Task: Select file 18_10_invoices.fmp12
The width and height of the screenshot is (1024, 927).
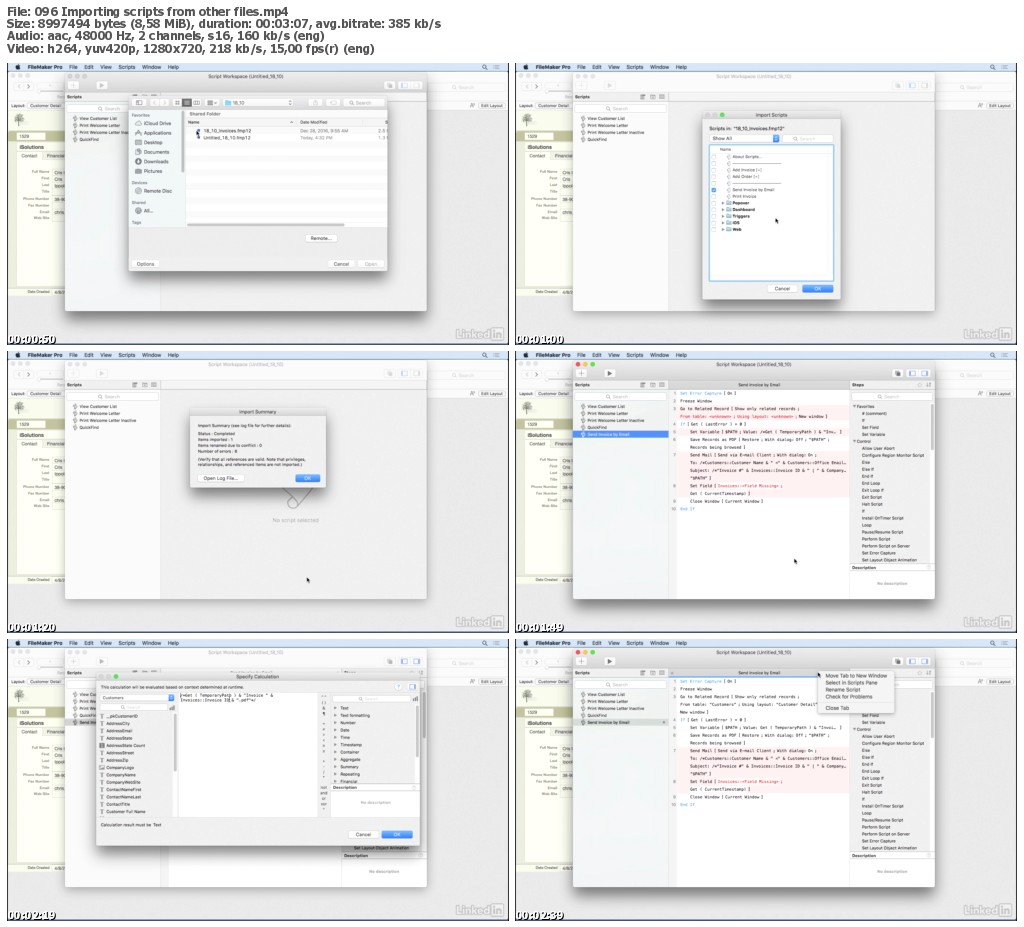Action: click(x=227, y=131)
